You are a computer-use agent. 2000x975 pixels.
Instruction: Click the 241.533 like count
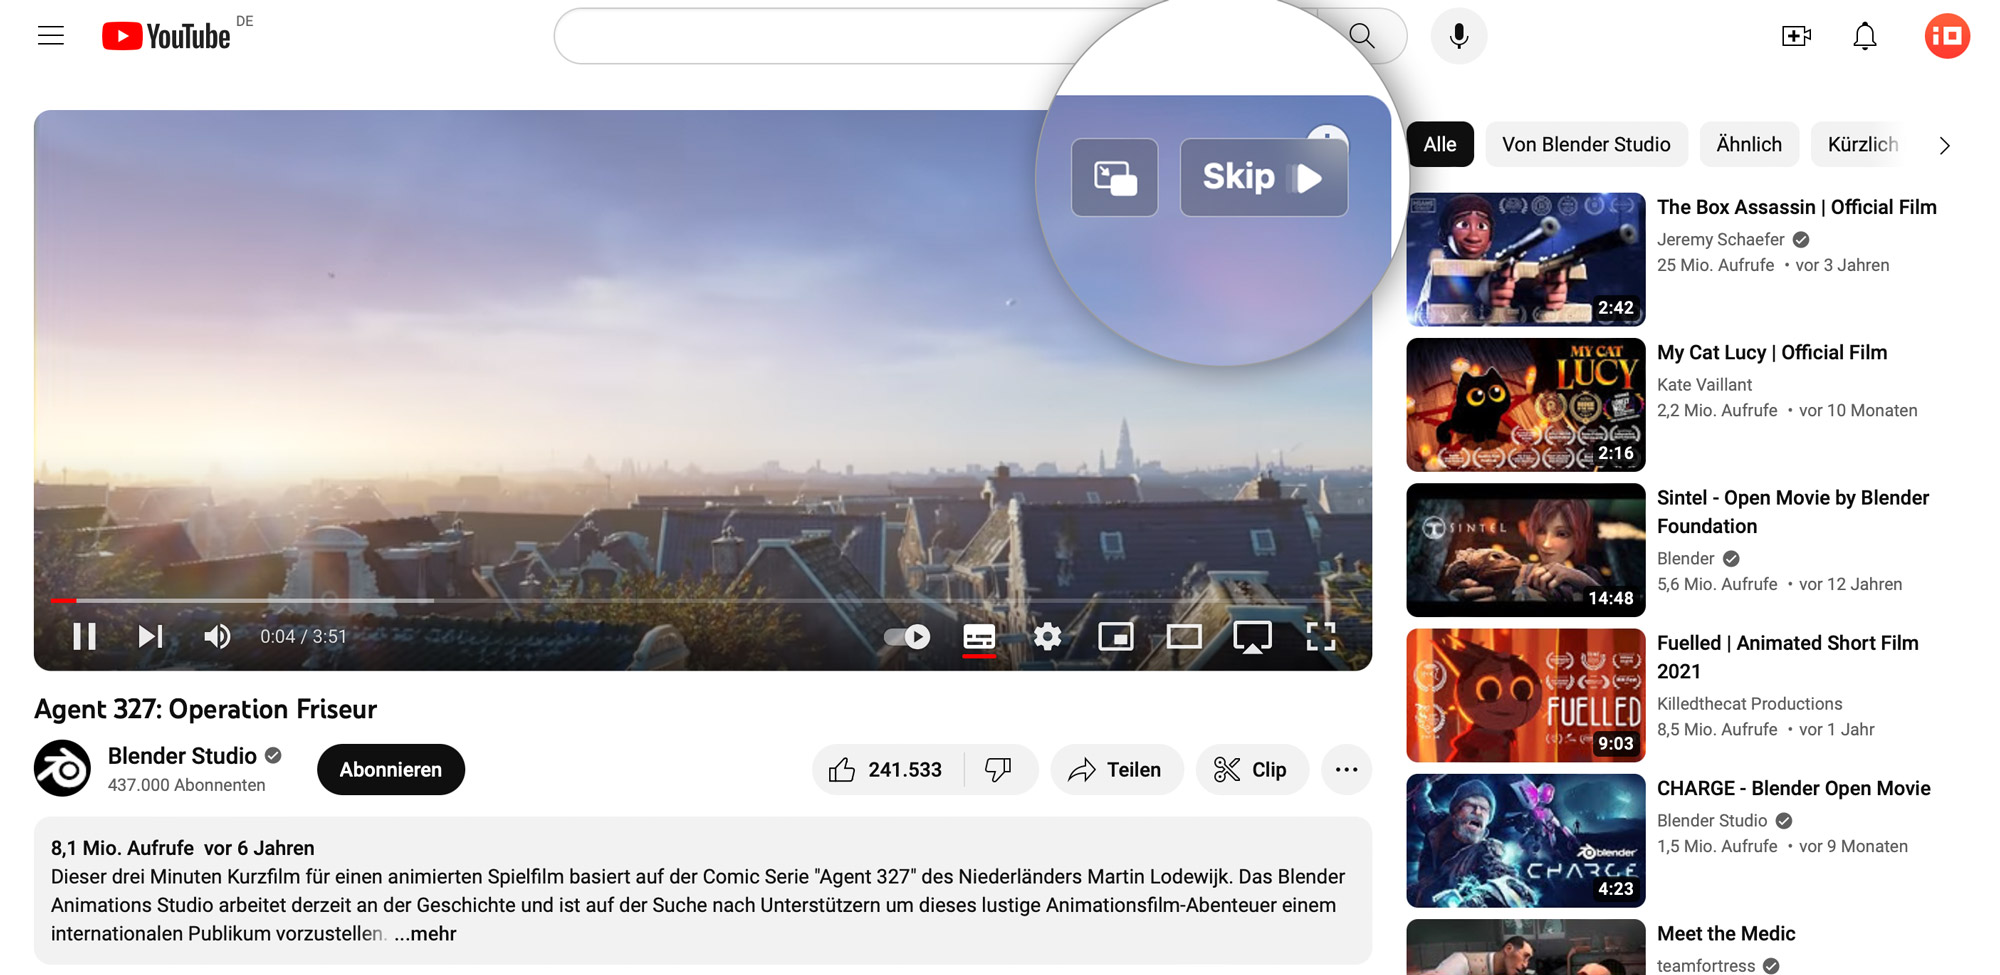coord(905,770)
